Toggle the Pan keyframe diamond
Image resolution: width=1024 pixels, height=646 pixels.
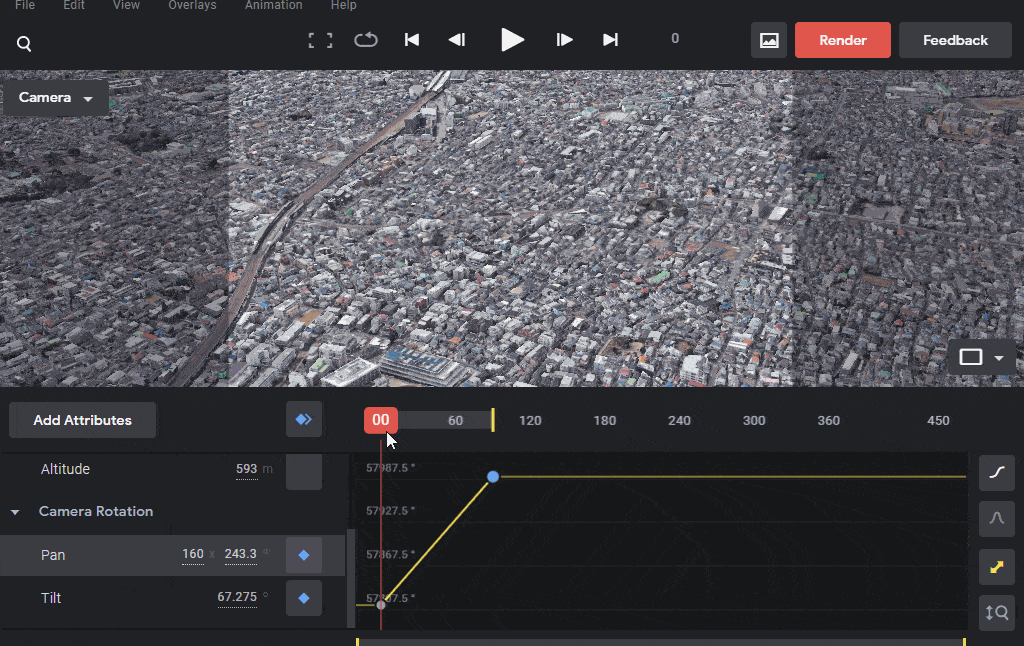(304, 555)
